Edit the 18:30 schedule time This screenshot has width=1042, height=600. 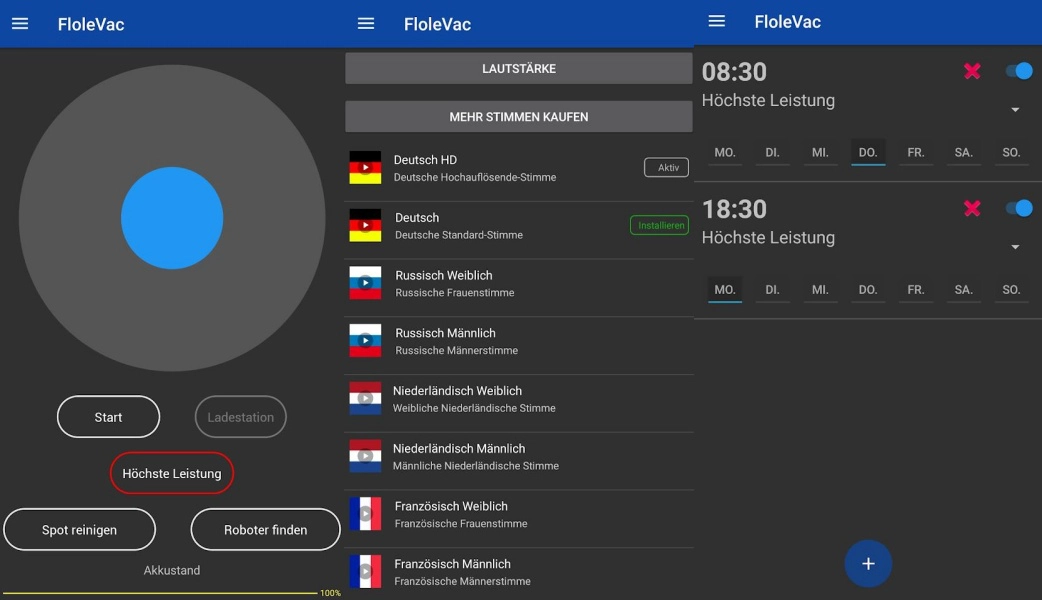[x=734, y=209]
